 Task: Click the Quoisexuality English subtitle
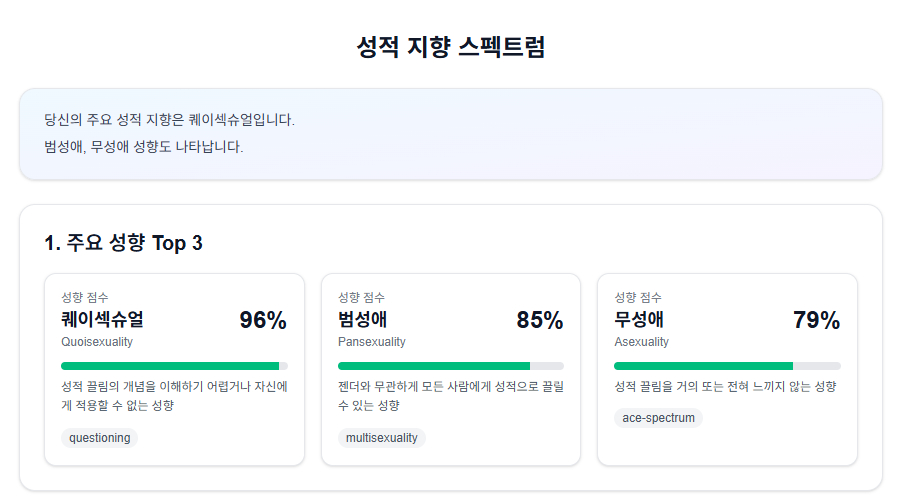tap(97, 342)
